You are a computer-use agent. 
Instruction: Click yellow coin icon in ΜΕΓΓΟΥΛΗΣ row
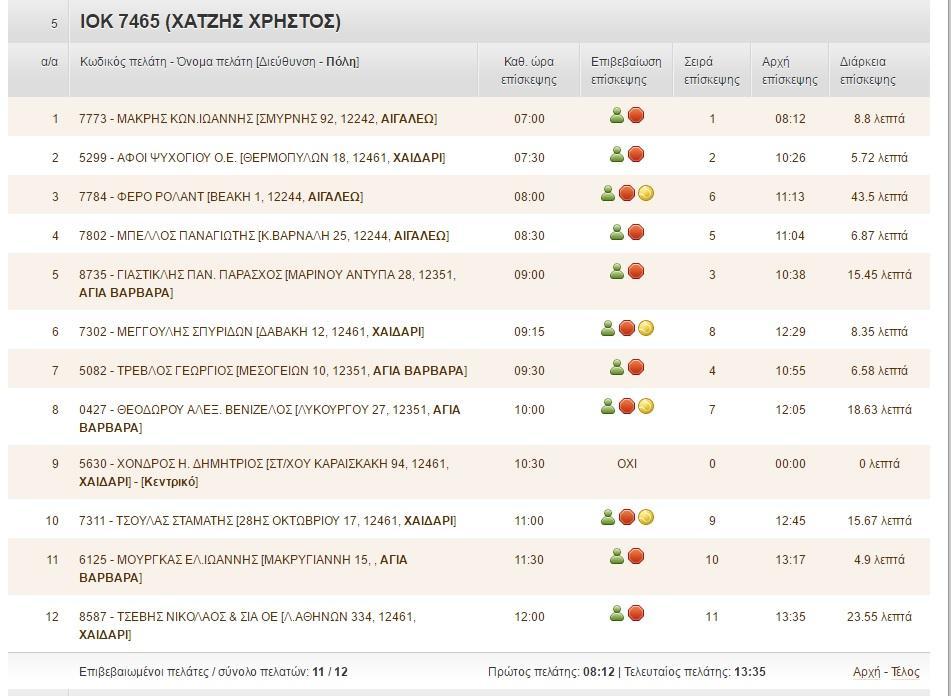pos(646,328)
